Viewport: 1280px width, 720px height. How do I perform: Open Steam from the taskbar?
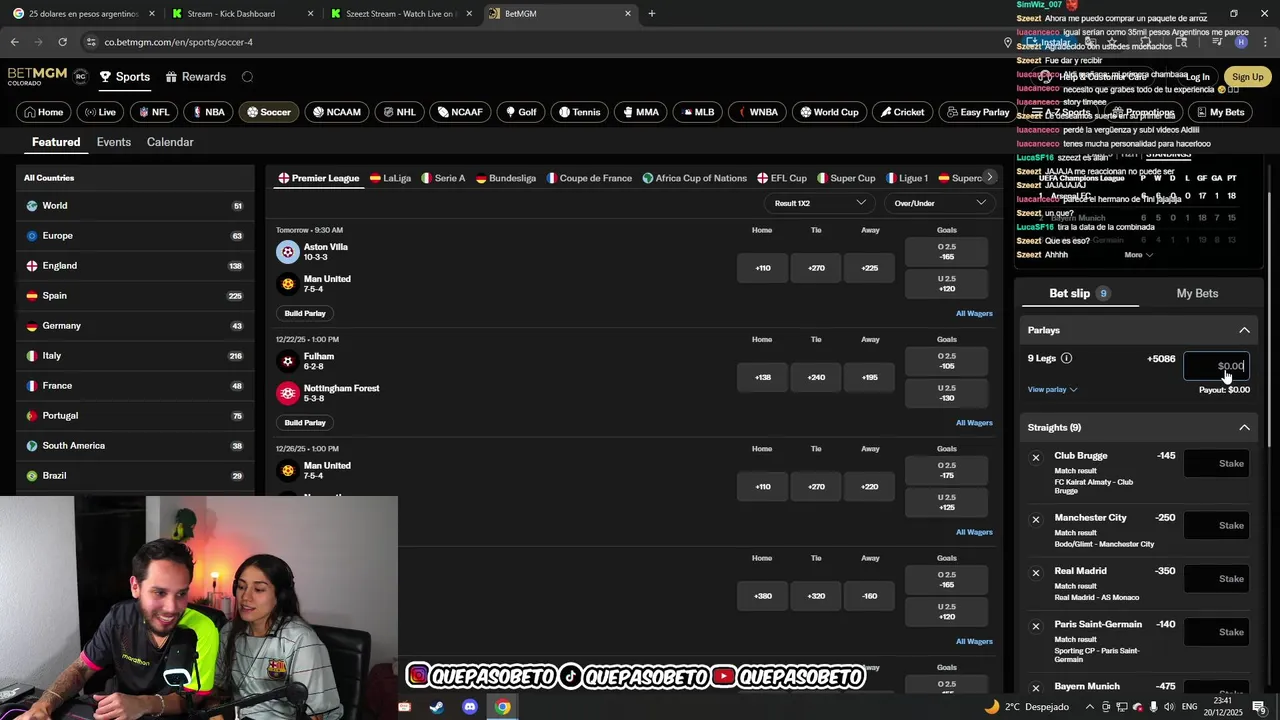click(x=437, y=707)
